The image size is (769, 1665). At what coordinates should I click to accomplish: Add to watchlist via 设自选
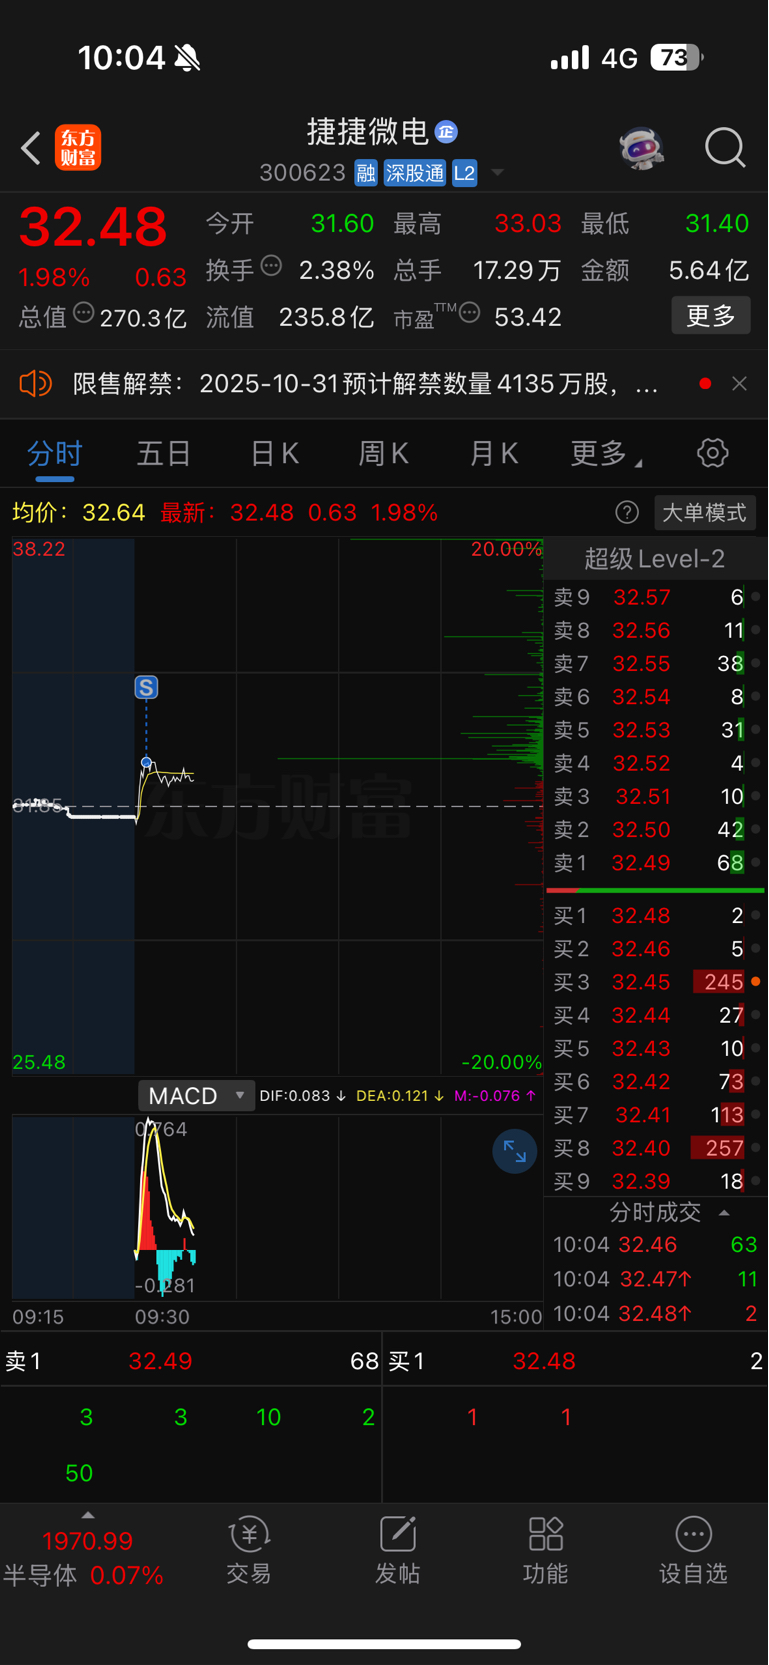pos(693,1550)
